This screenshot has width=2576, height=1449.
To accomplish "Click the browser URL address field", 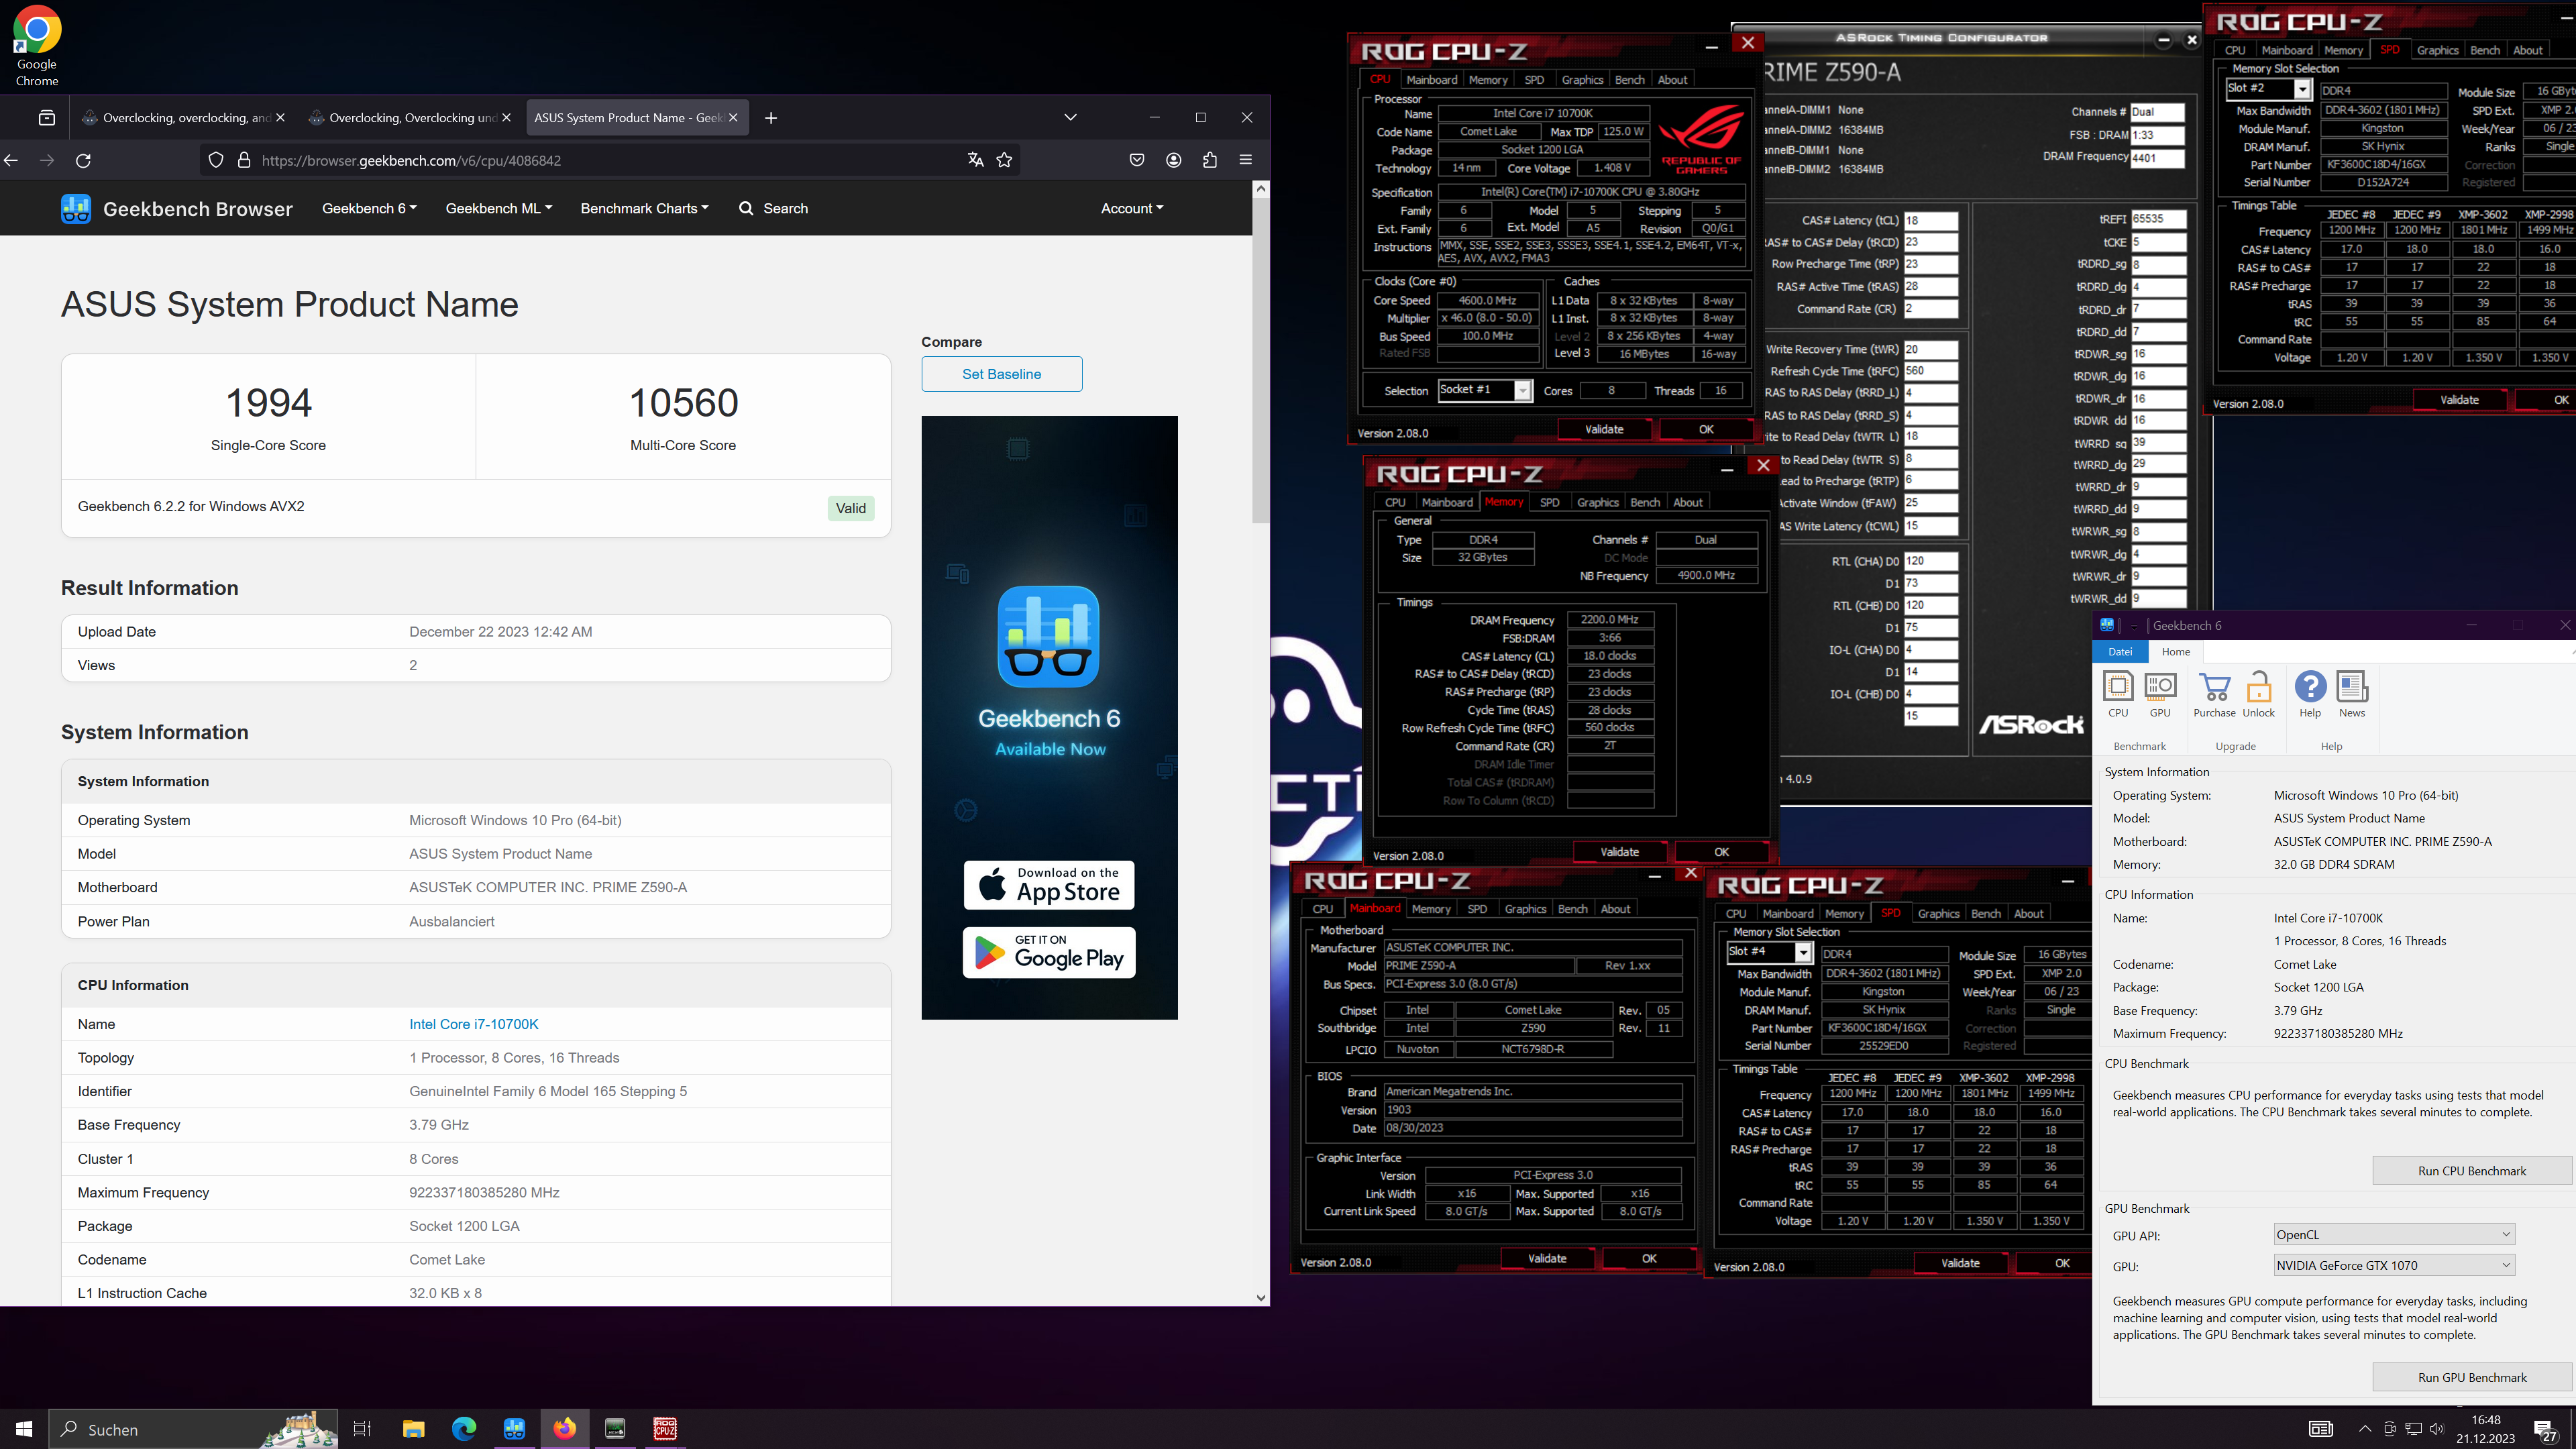I will (x=610, y=160).
